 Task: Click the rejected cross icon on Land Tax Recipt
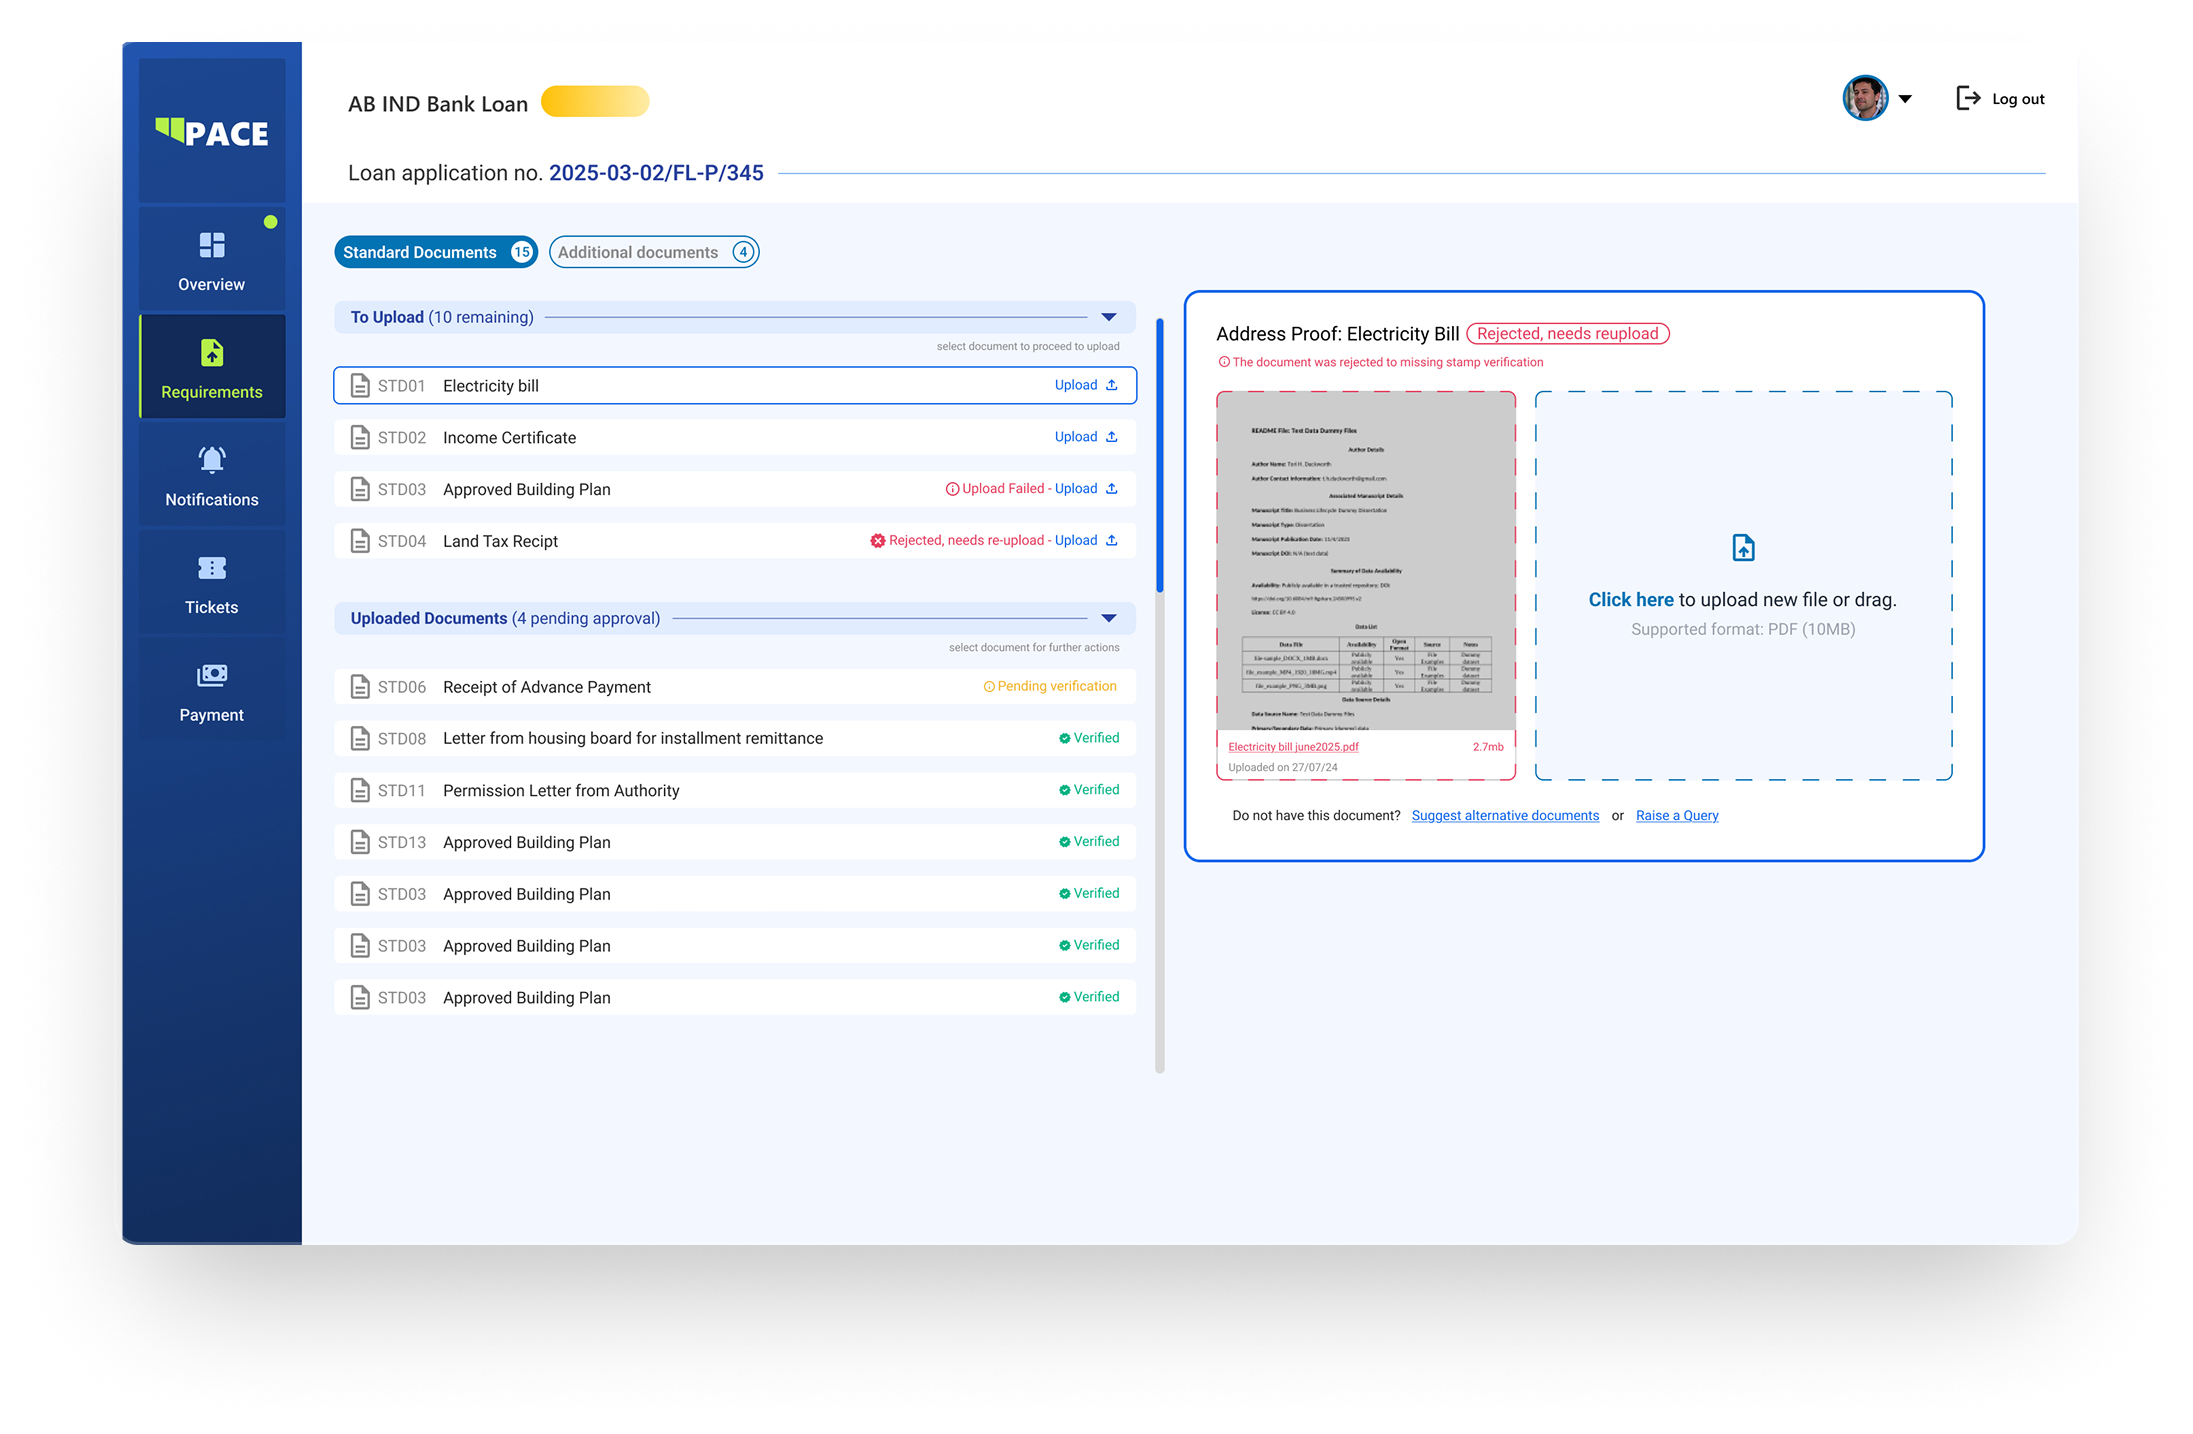click(877, 541)
